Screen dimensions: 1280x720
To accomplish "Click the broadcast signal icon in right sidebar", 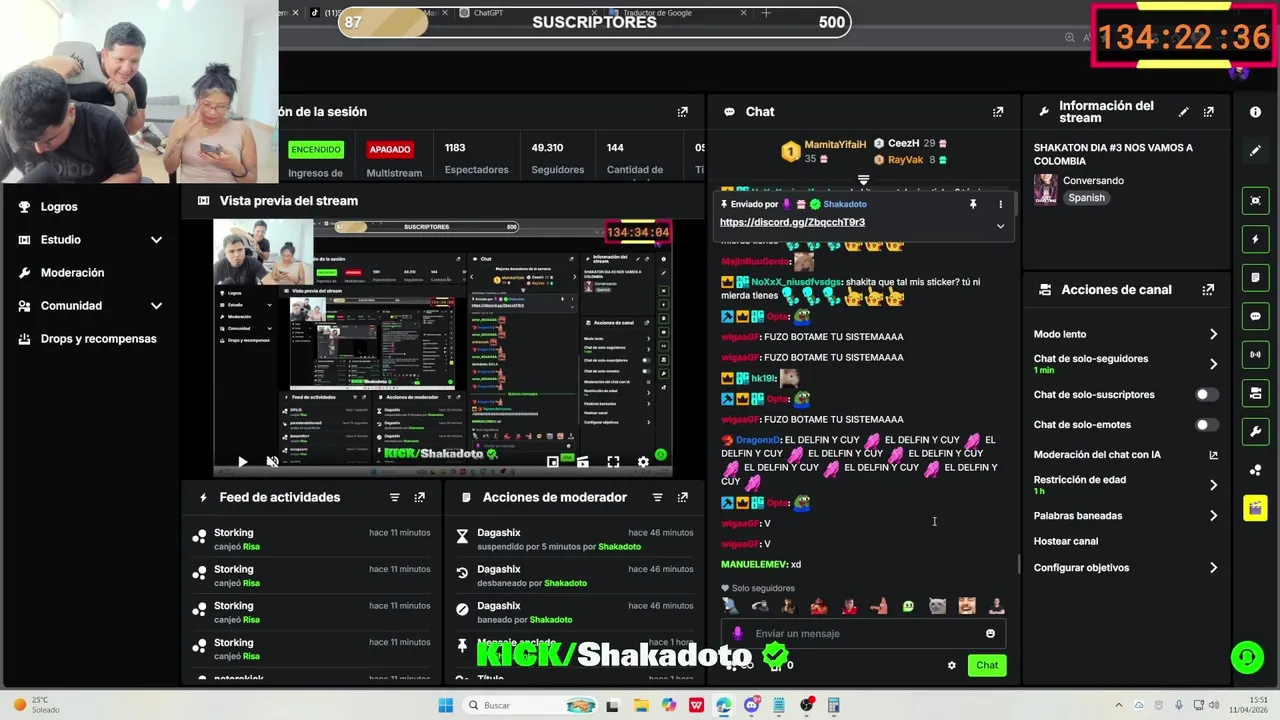I will point(1255,354).
